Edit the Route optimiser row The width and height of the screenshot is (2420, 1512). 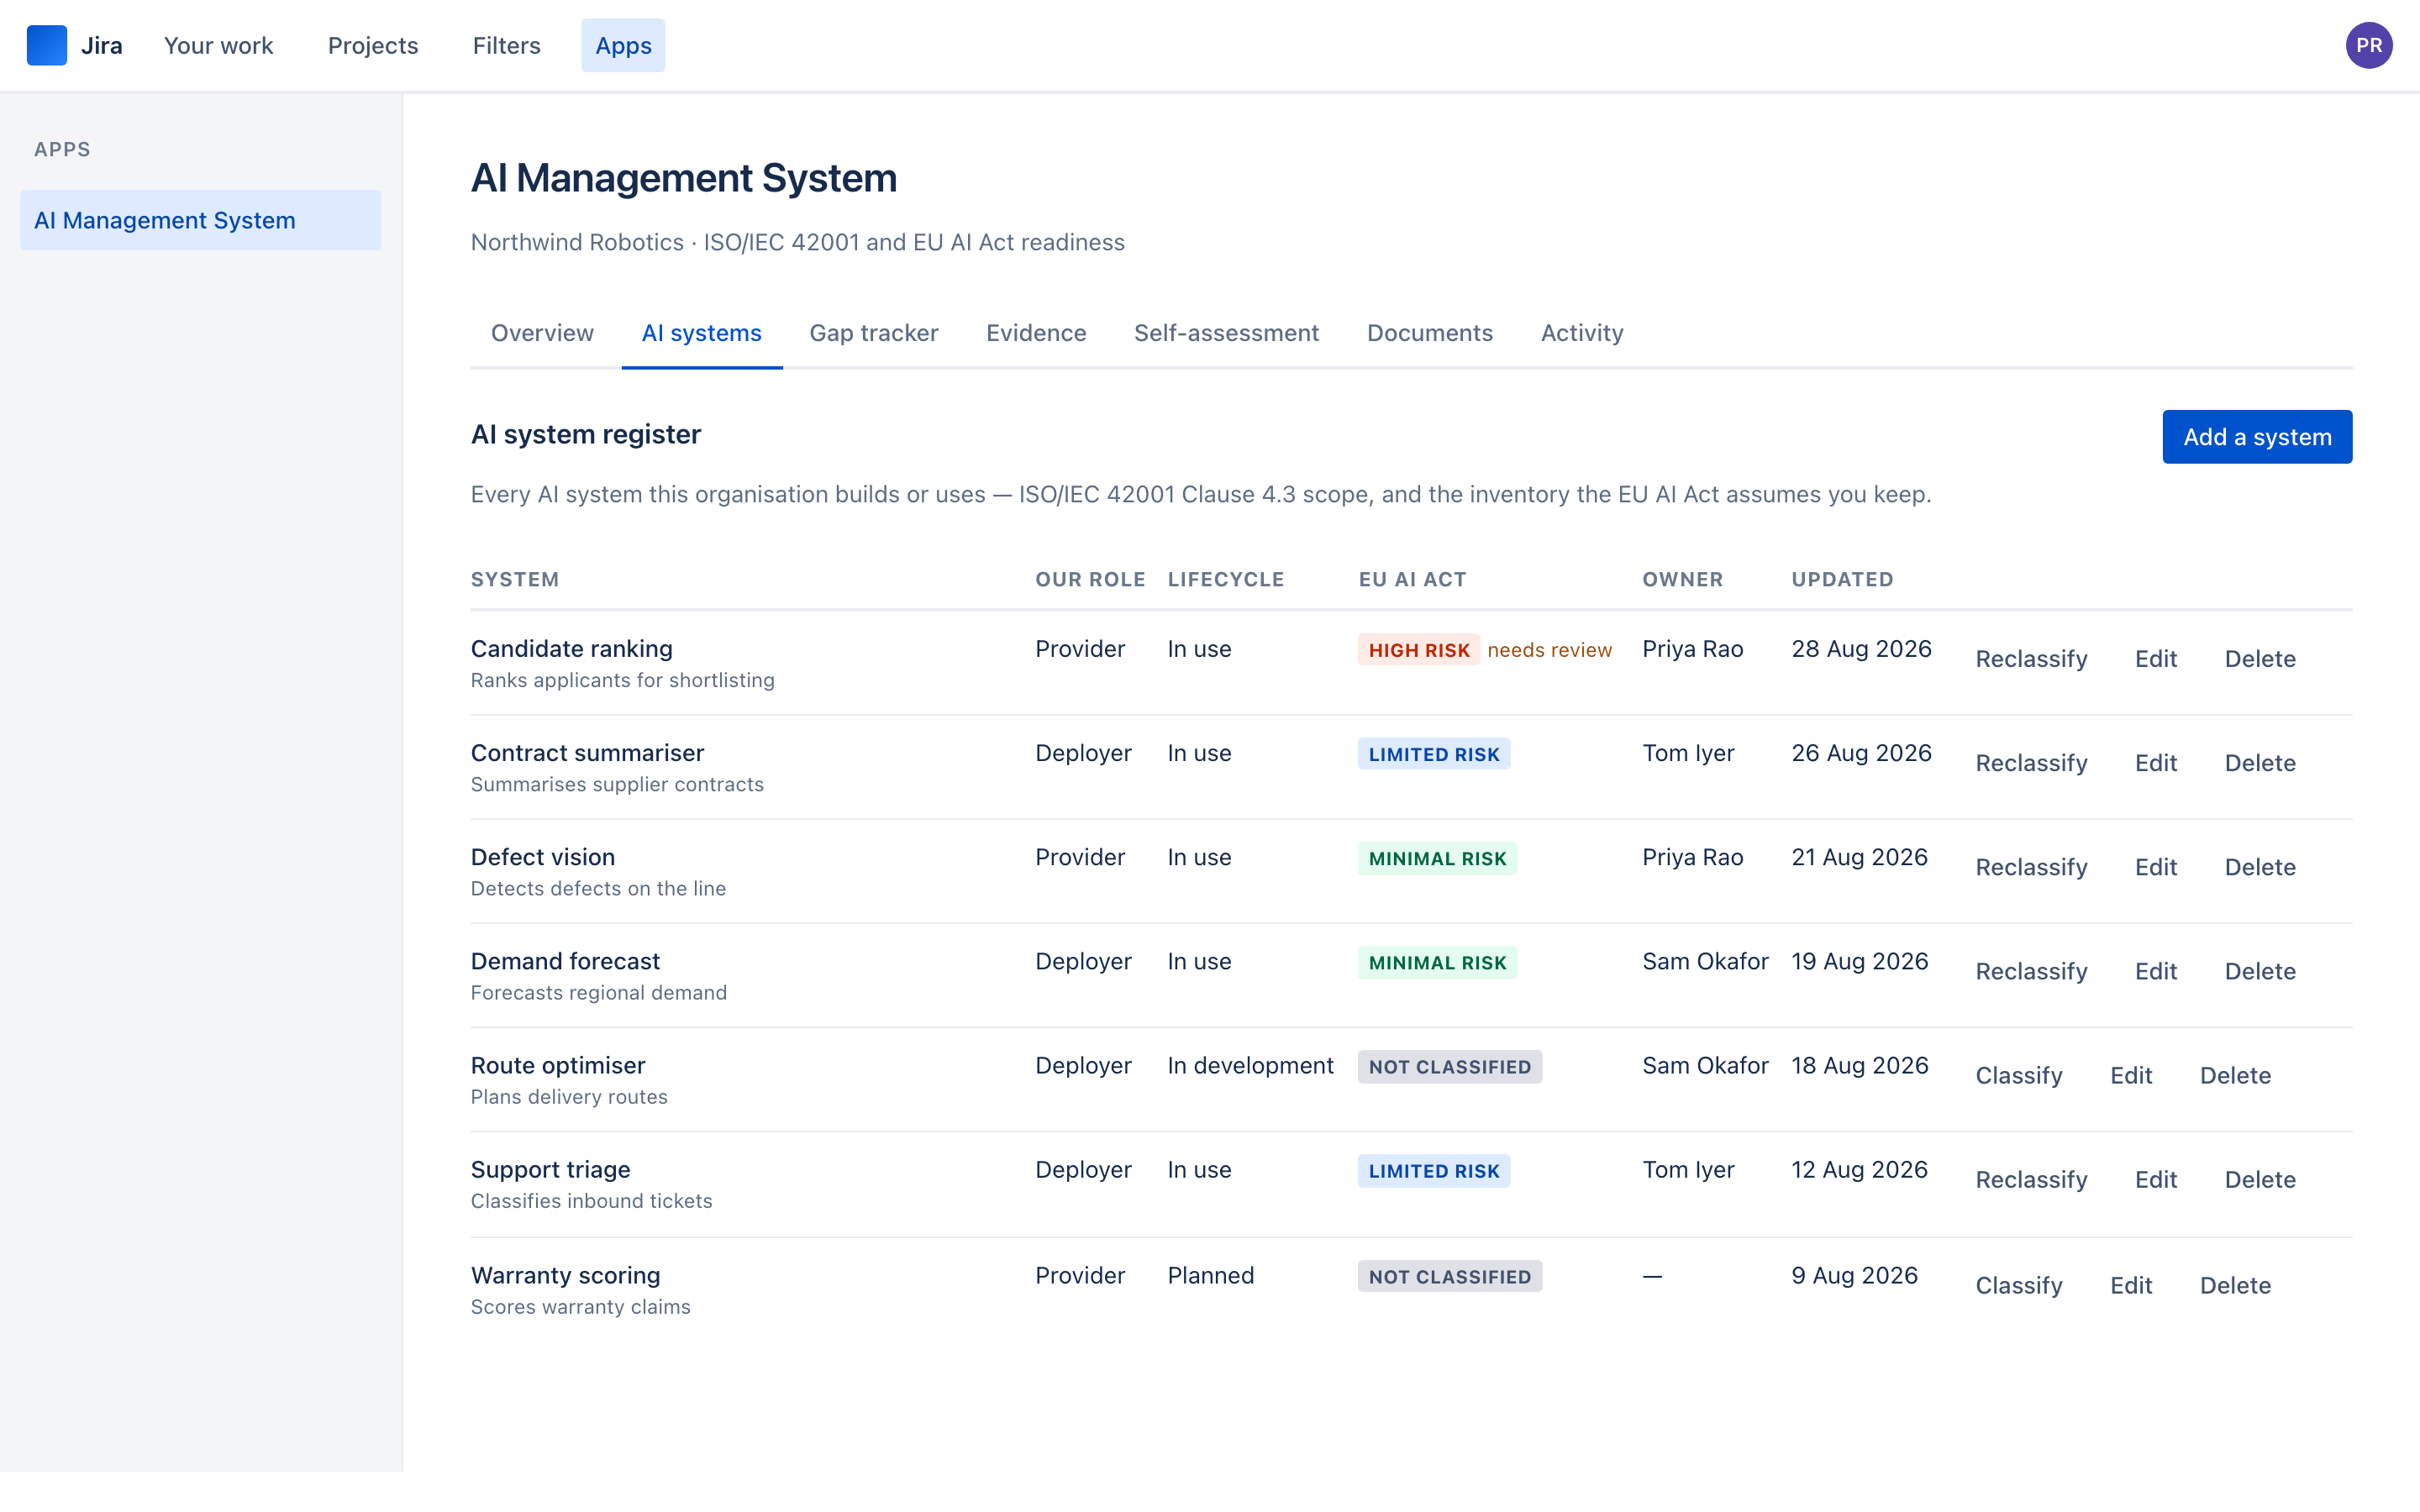pyautogui.click(x=2131, y=1075)
